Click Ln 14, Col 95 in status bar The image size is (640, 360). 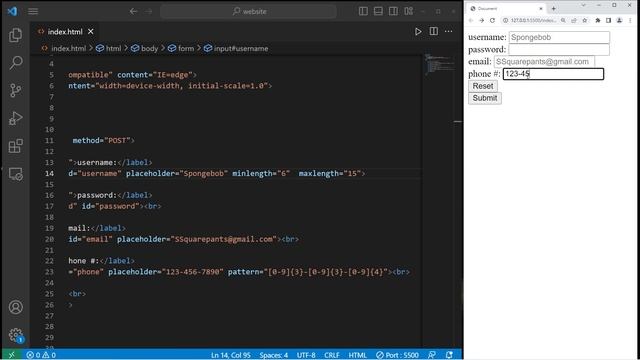231,355
